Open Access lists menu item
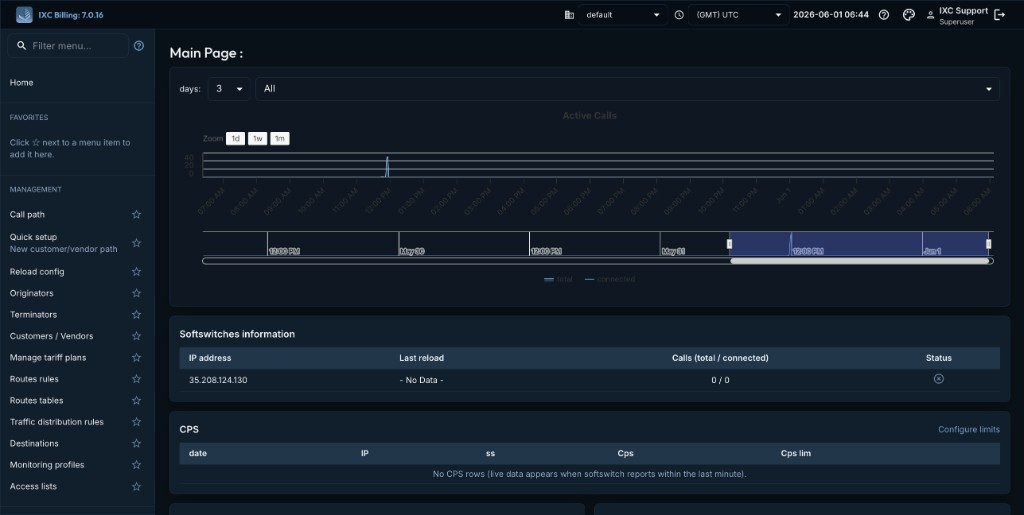Image resolution: width=1024 pixels, height=515 pixels. (x=33, y=486)
